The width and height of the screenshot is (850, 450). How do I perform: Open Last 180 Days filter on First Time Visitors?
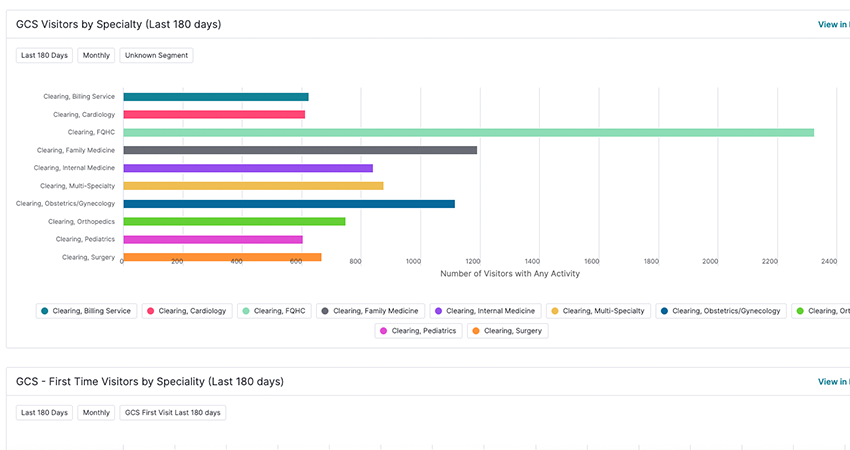pos(45,413)
